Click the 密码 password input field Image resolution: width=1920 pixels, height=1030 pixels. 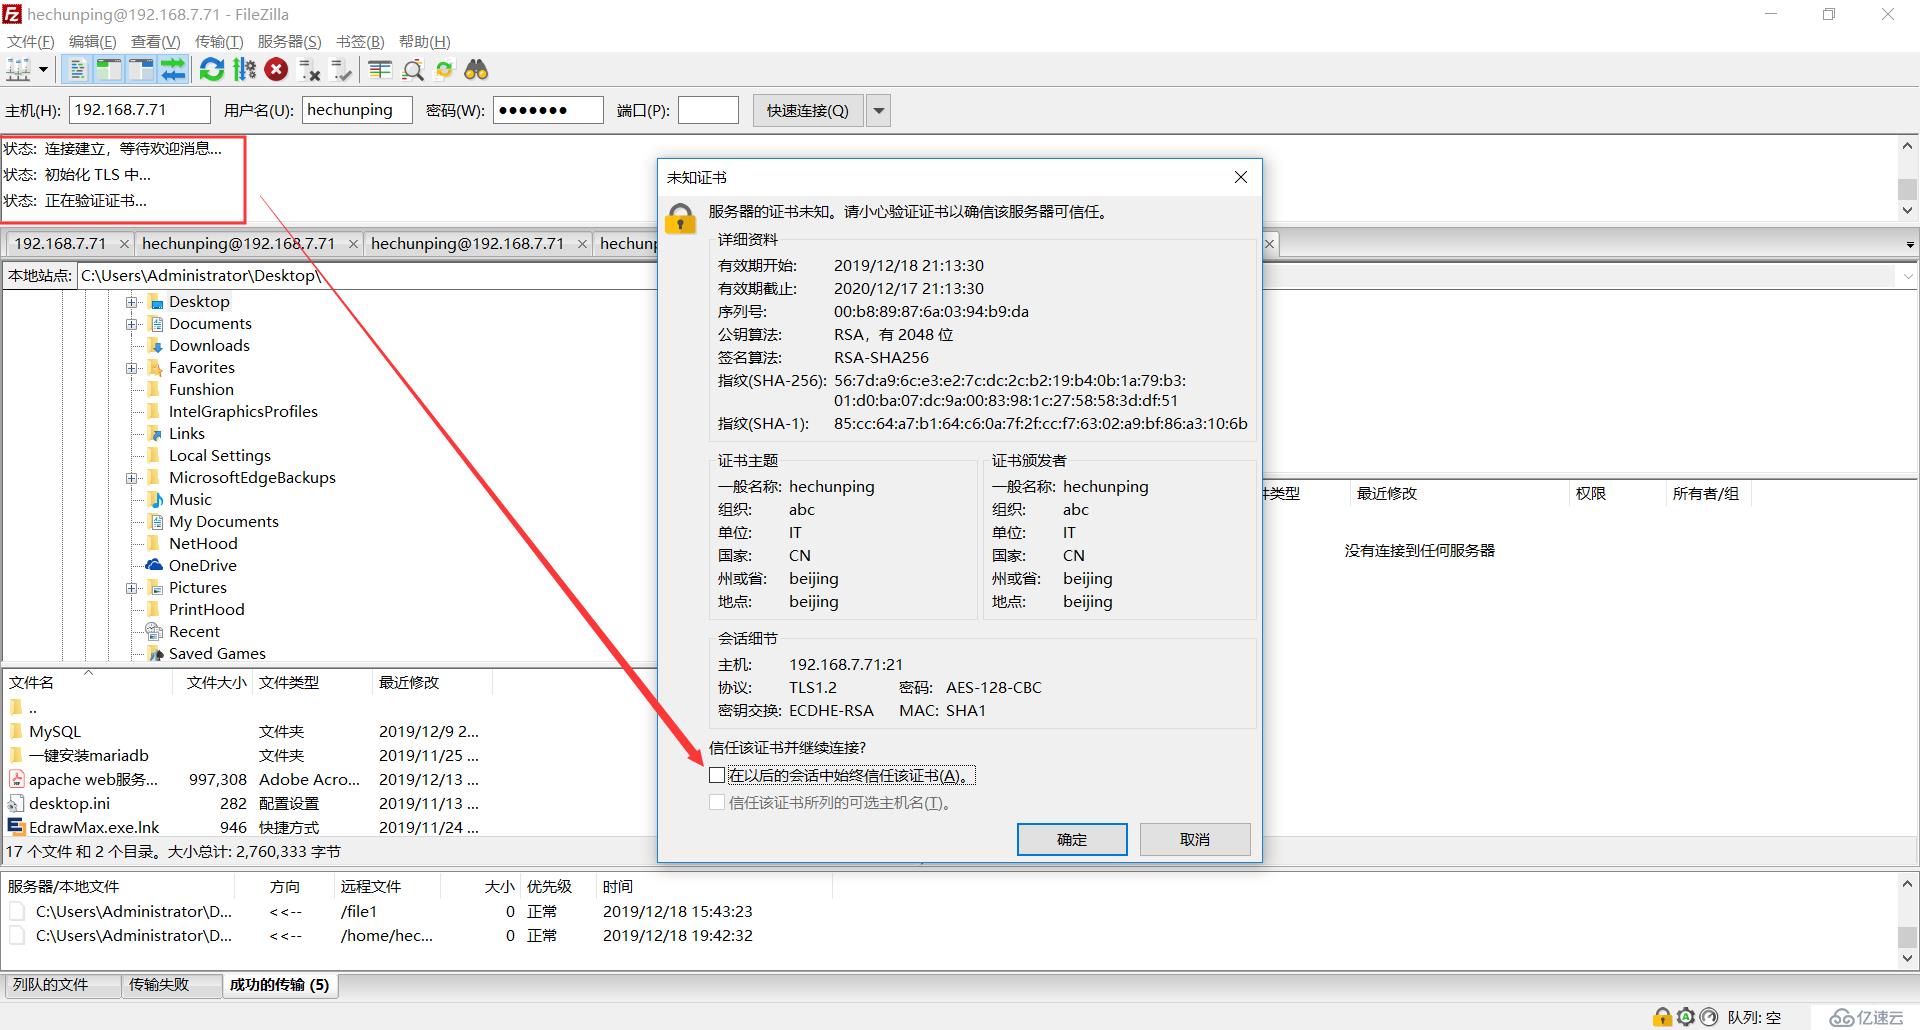tap(548, 110)
